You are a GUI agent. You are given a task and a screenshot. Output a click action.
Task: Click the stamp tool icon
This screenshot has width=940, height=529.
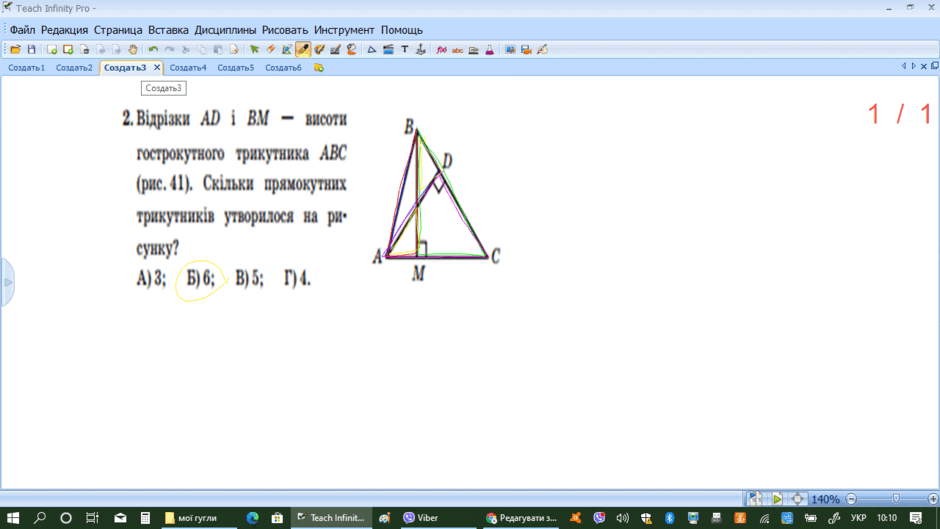click(x=421, y=50)
